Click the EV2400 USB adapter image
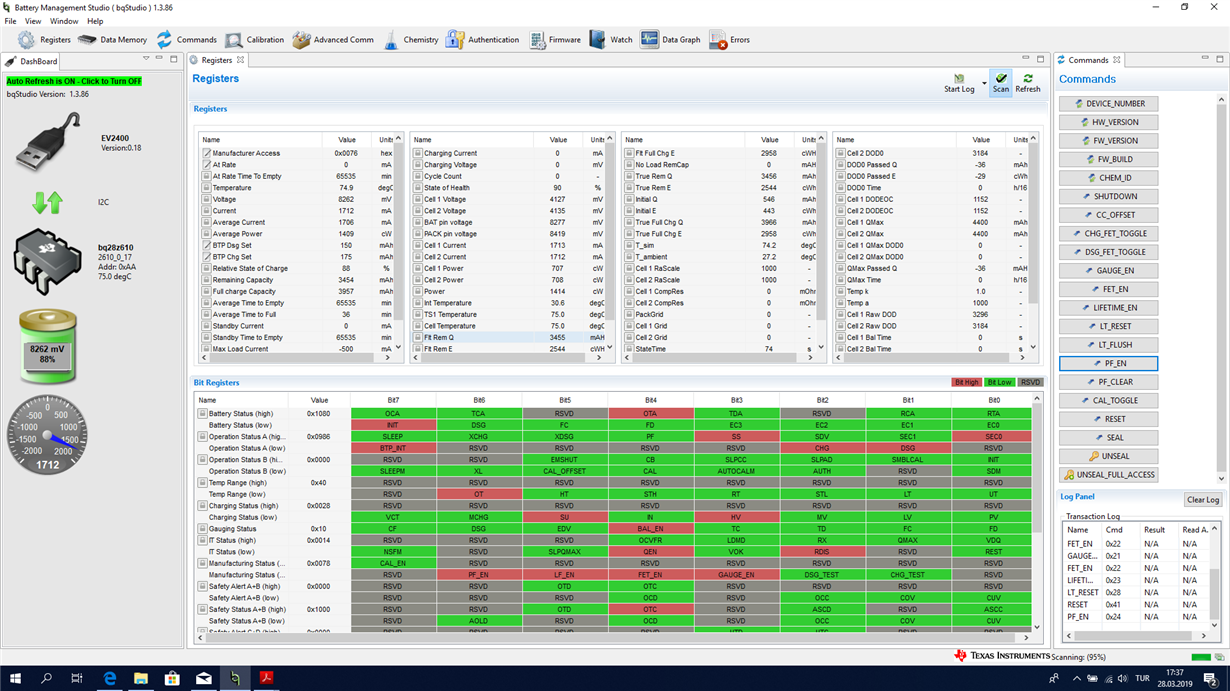The image size is (1230, 691). pyautogui.click(x=48, y=142)
